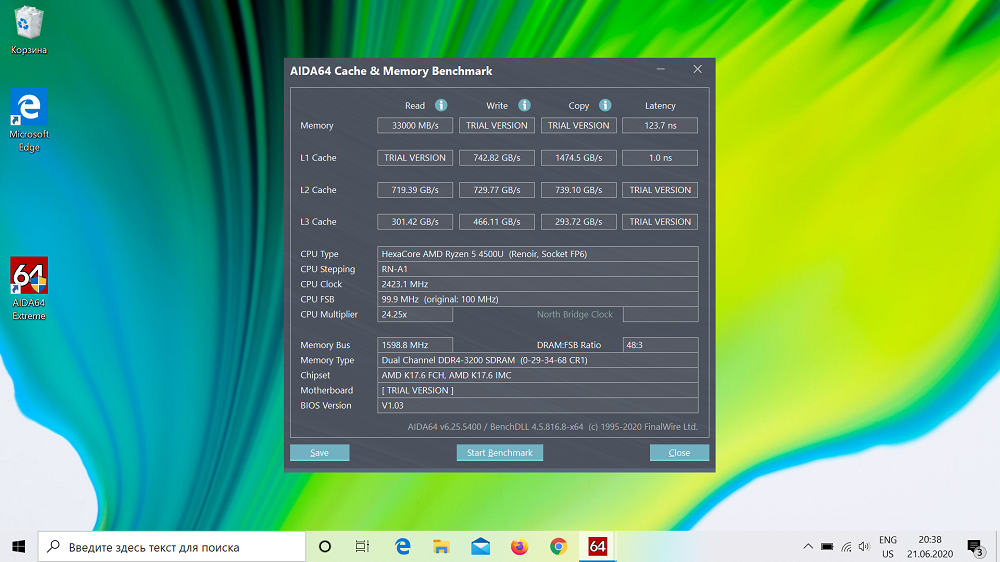1000x562 pixels.
Task: Click the CPU Stepping value RN-A1
Action: click(x=538, y=269)
